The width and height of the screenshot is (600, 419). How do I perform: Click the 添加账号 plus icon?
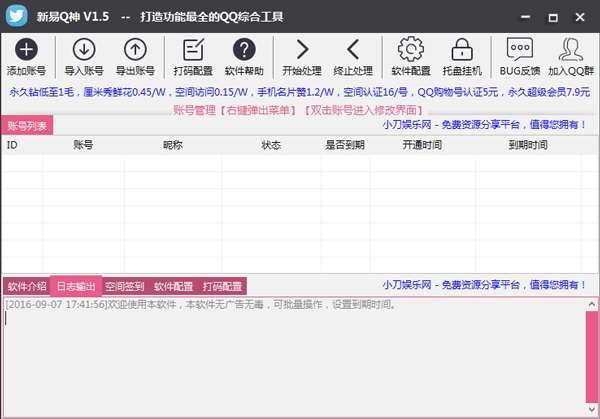[x=26, y=49]
